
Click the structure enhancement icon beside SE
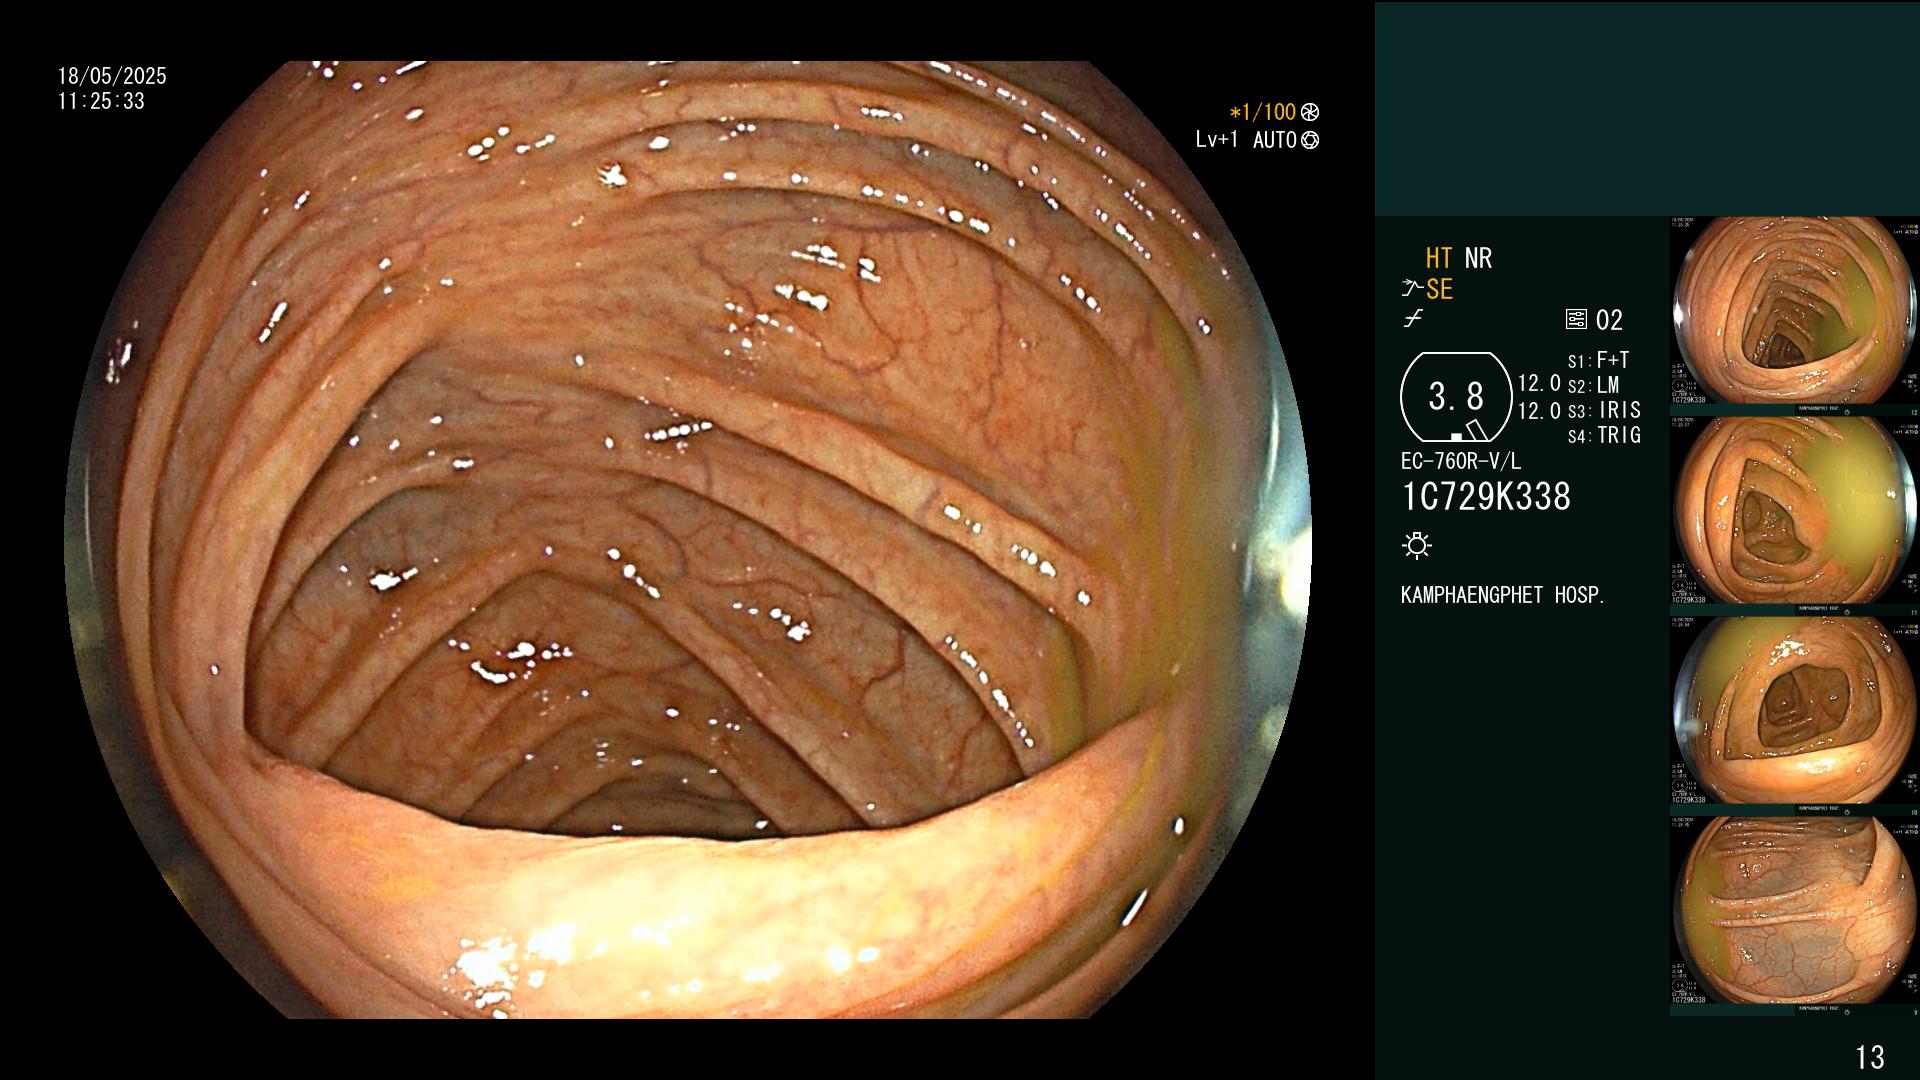click(x=1412, y=289)
